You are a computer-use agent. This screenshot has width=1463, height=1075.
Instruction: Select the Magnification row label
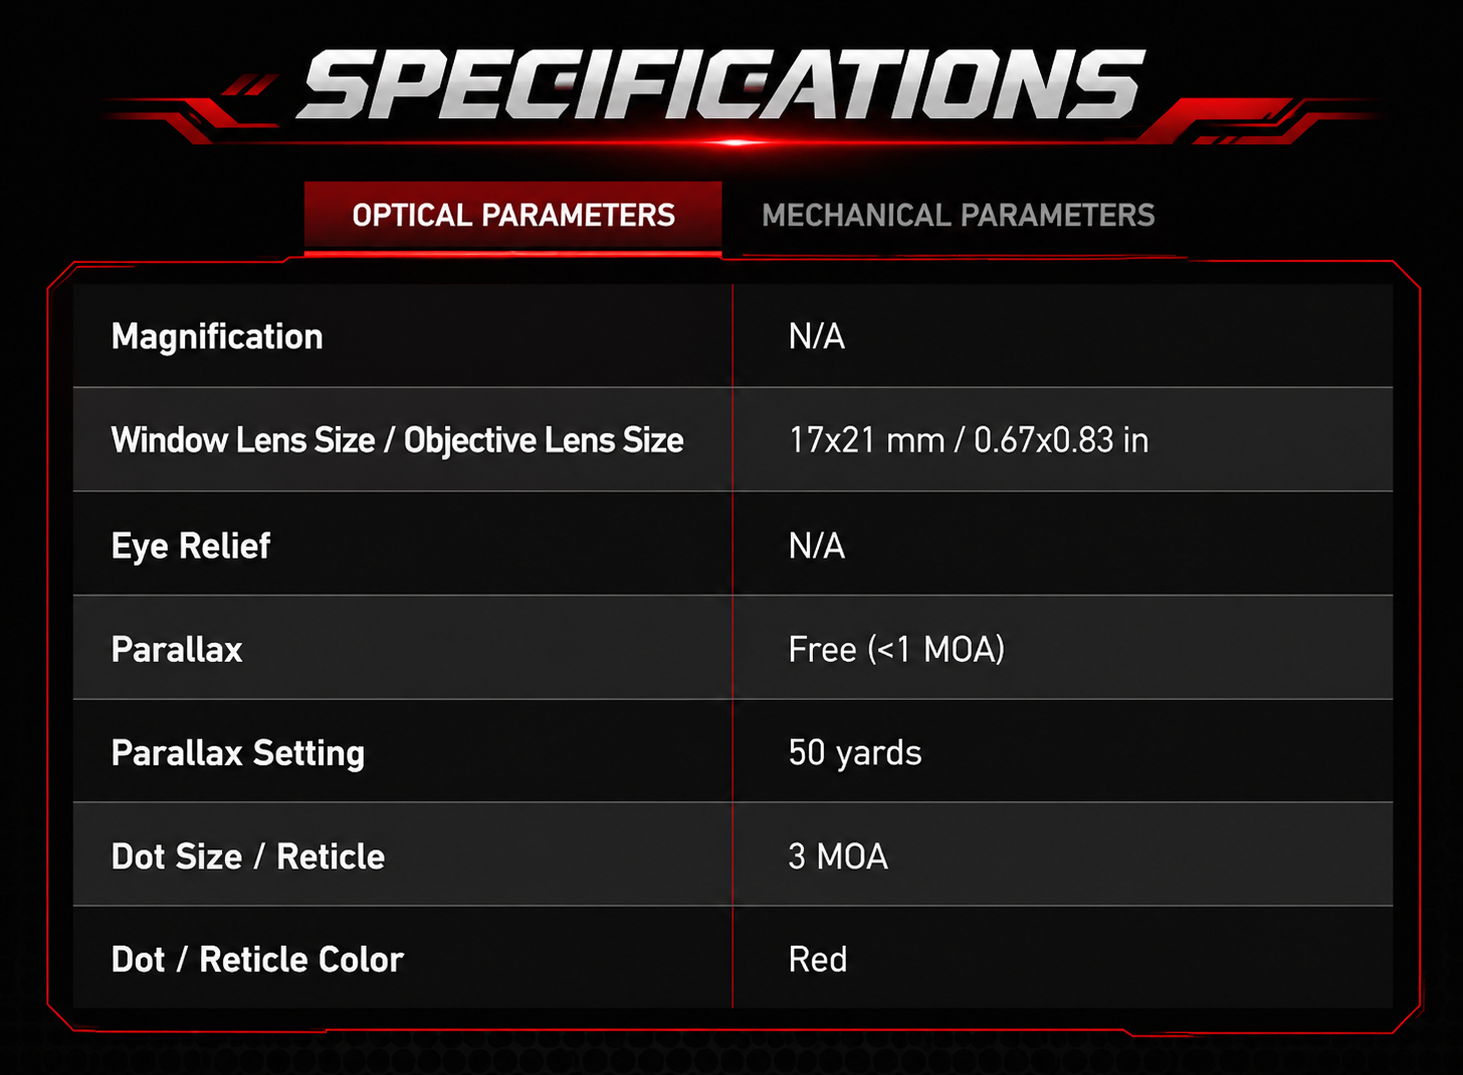click(x=217, y=337)
